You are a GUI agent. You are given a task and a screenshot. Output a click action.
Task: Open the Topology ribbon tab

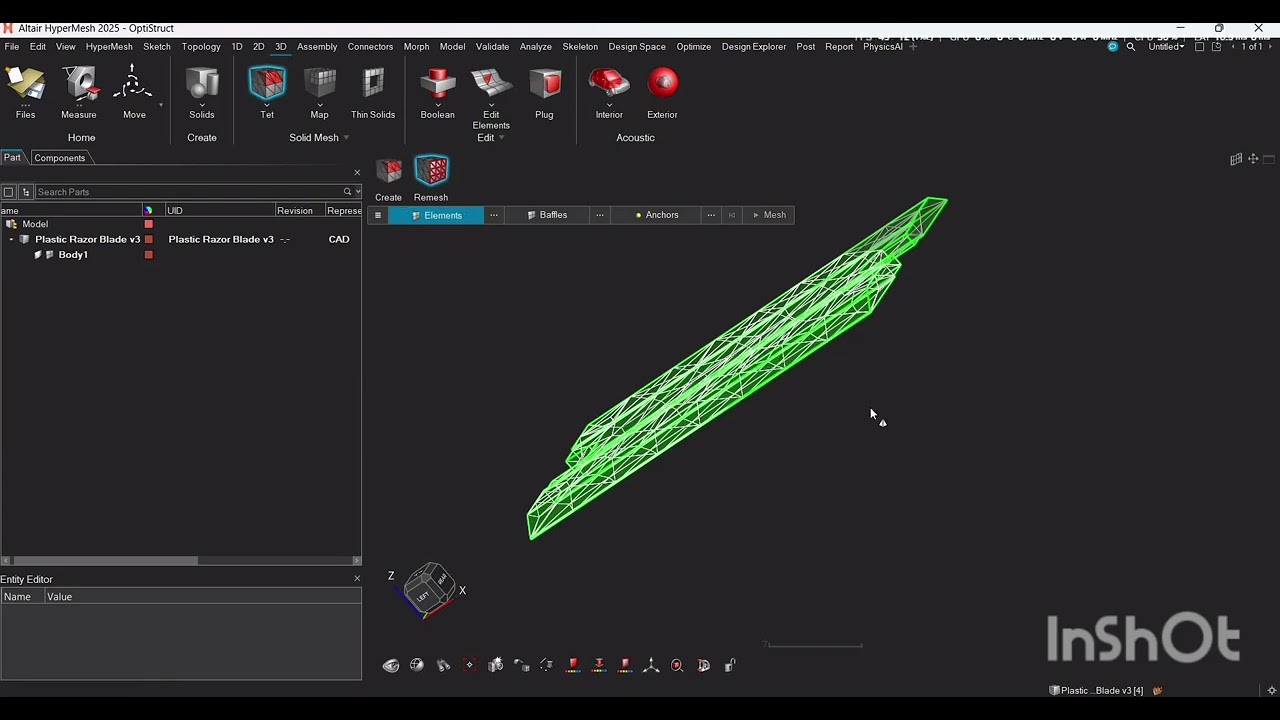(x=201, y=47)
